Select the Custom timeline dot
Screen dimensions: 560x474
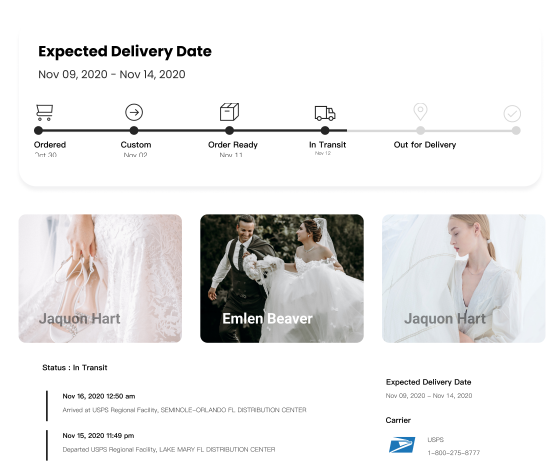(134, 131)
